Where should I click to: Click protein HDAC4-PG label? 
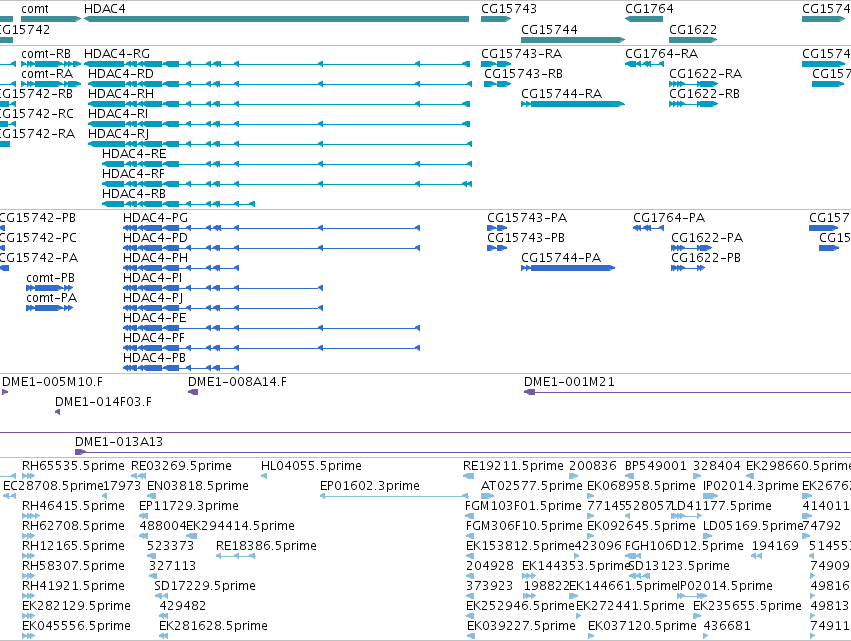(x=155, y=218)
